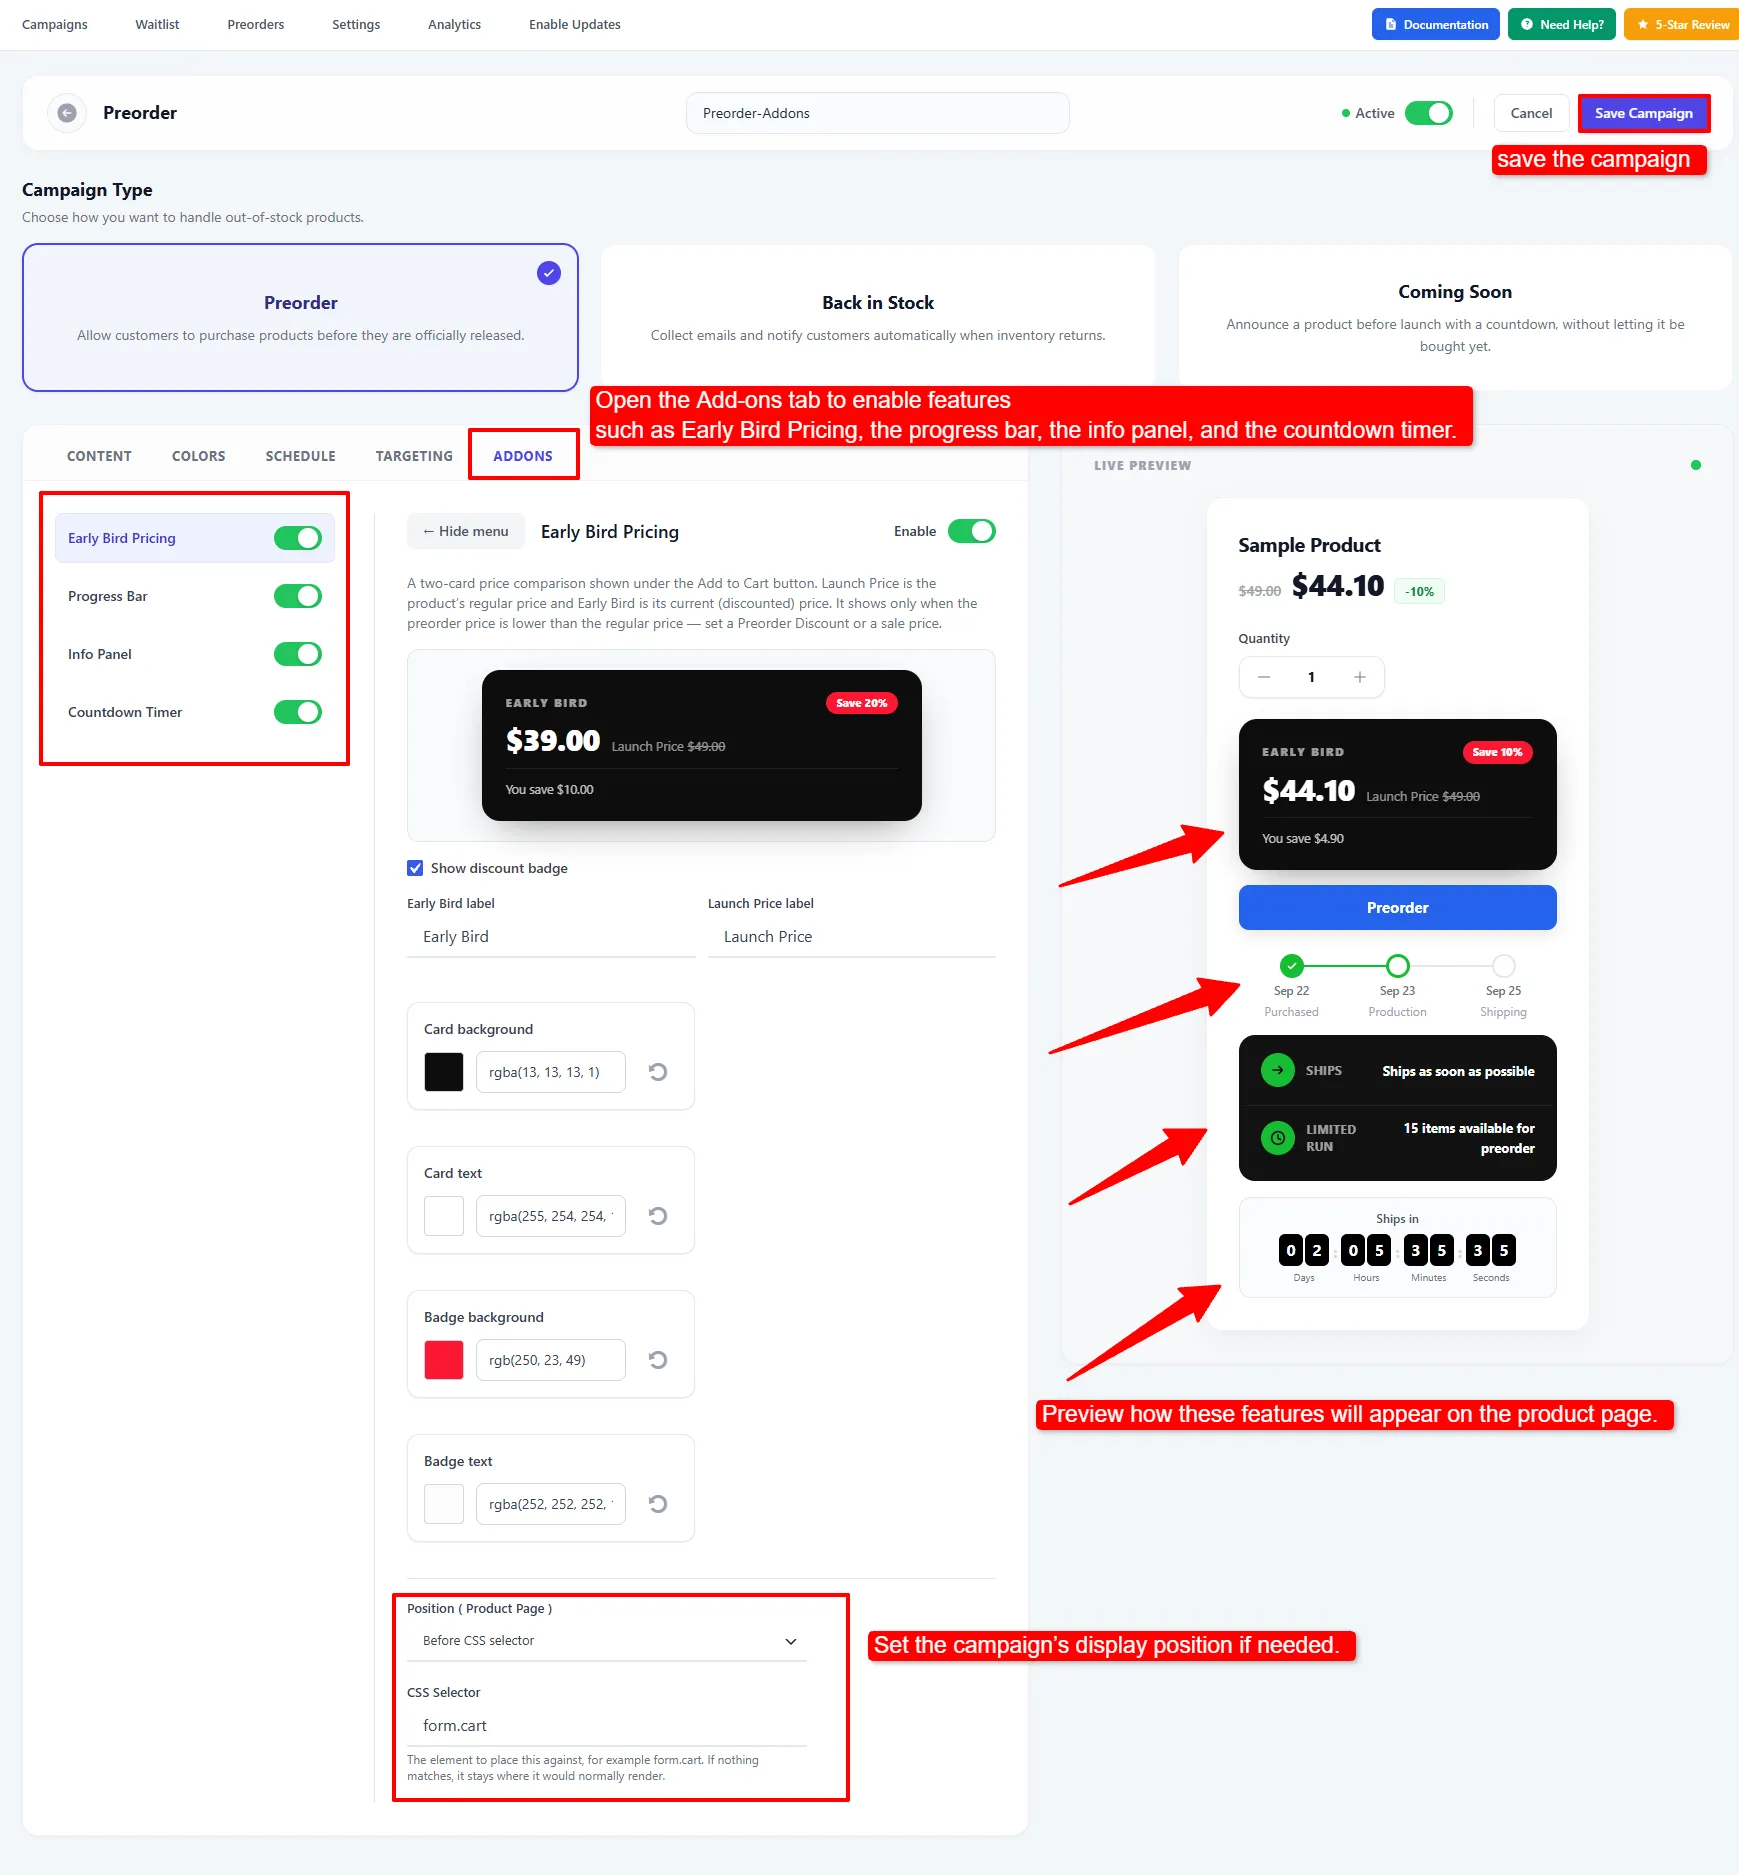Open Settings in top navigation
1739x1875 pixels.
tap(356, 24)
